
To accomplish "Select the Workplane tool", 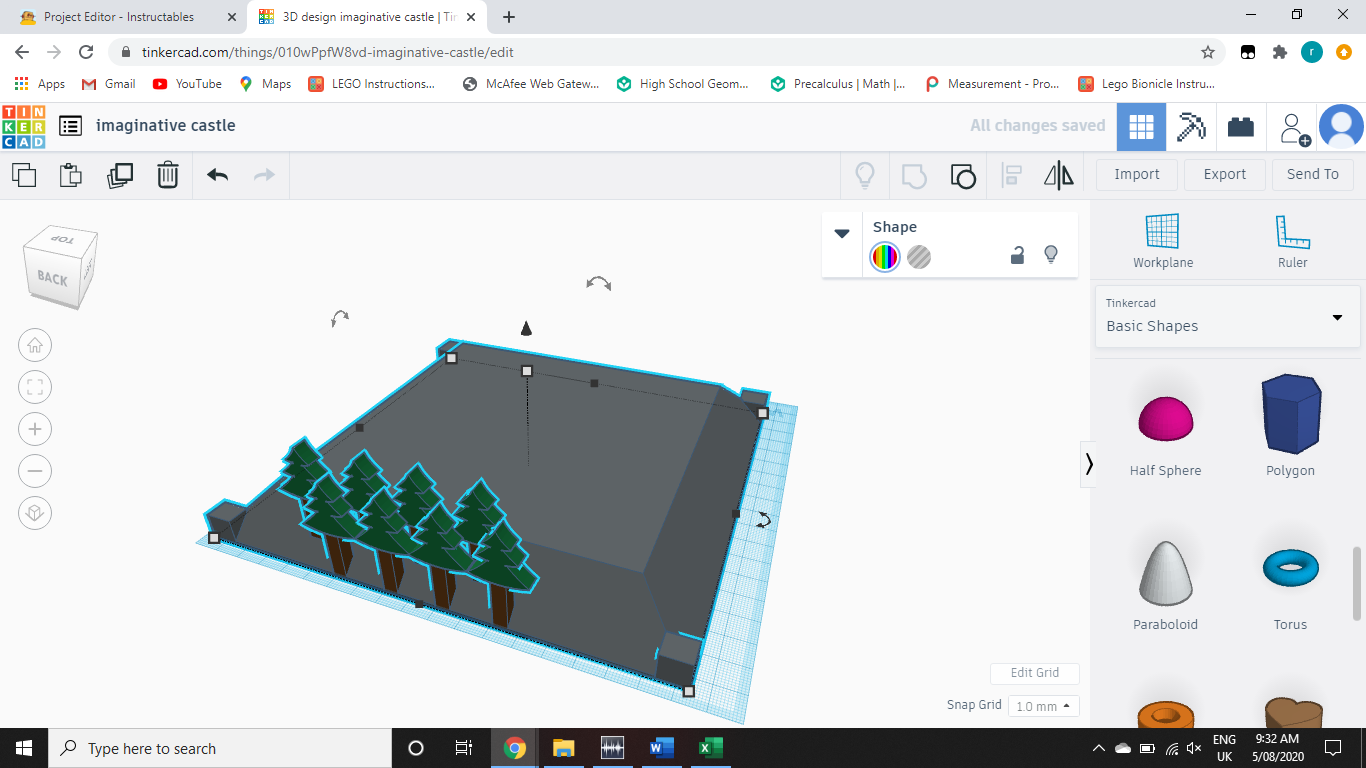I will tap(1163, 242).
